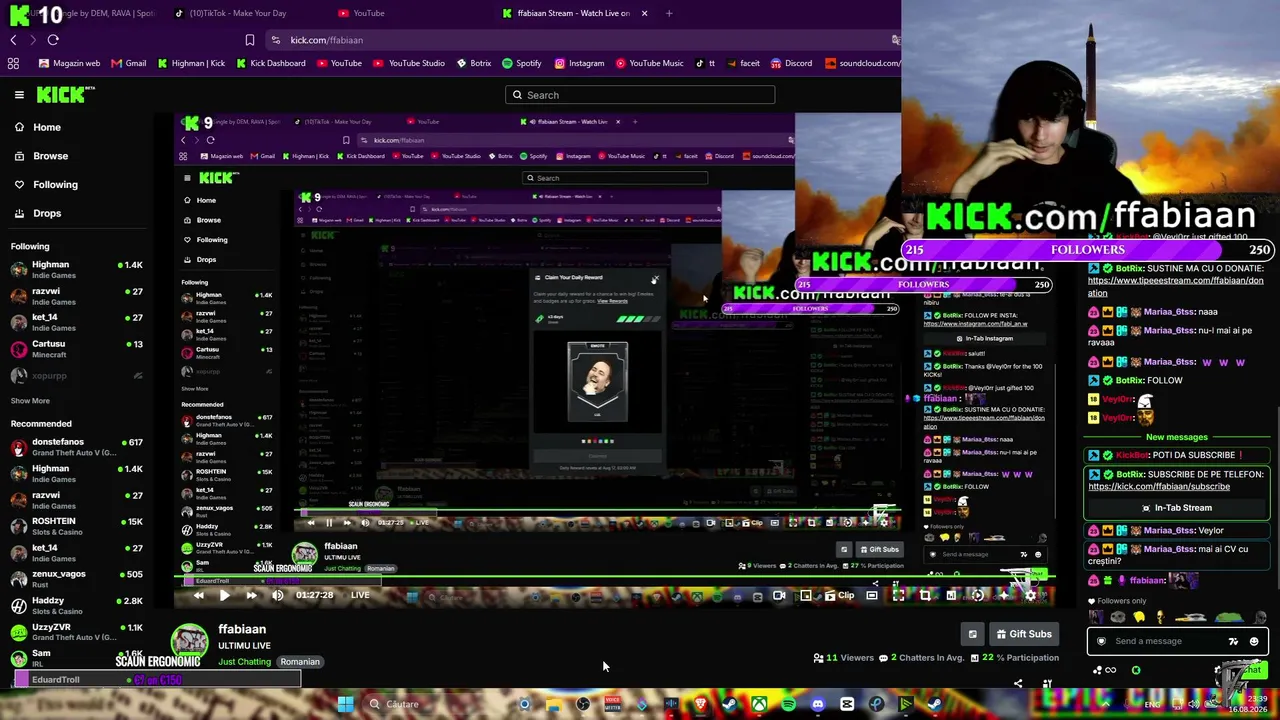This screenshot has width=1280, height=720.
Task: Play the stream with the play button
Action: [224, 595]
